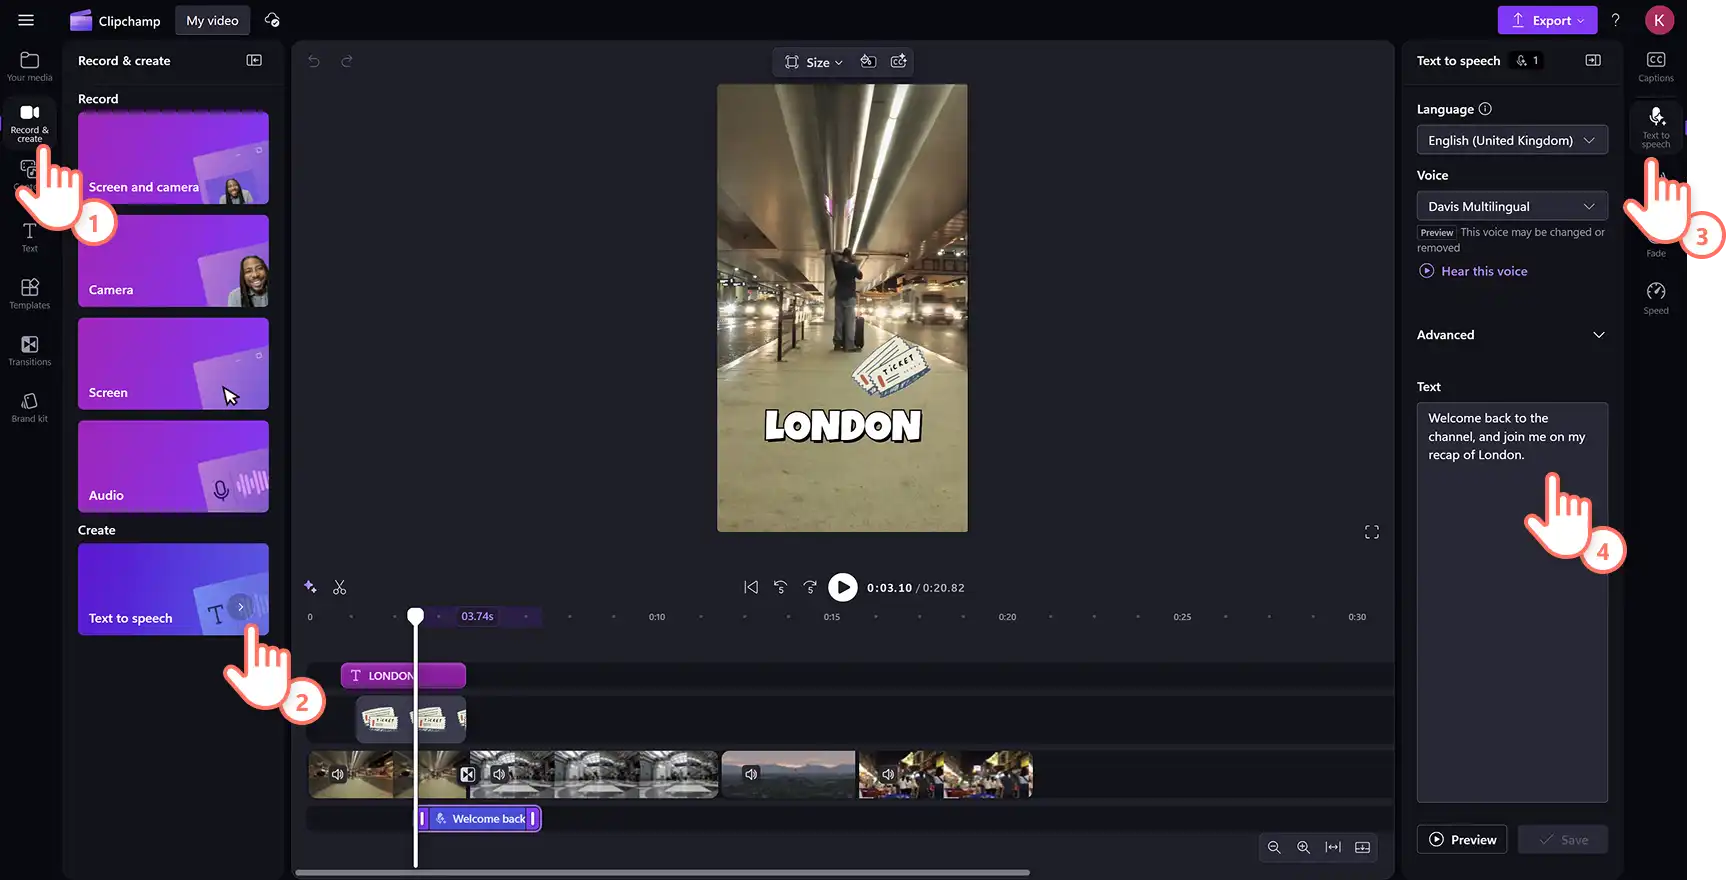Open Davis Multilingual voice dropdown
This screenshot has width=1726, height=880.
(x=1512, y=206)
